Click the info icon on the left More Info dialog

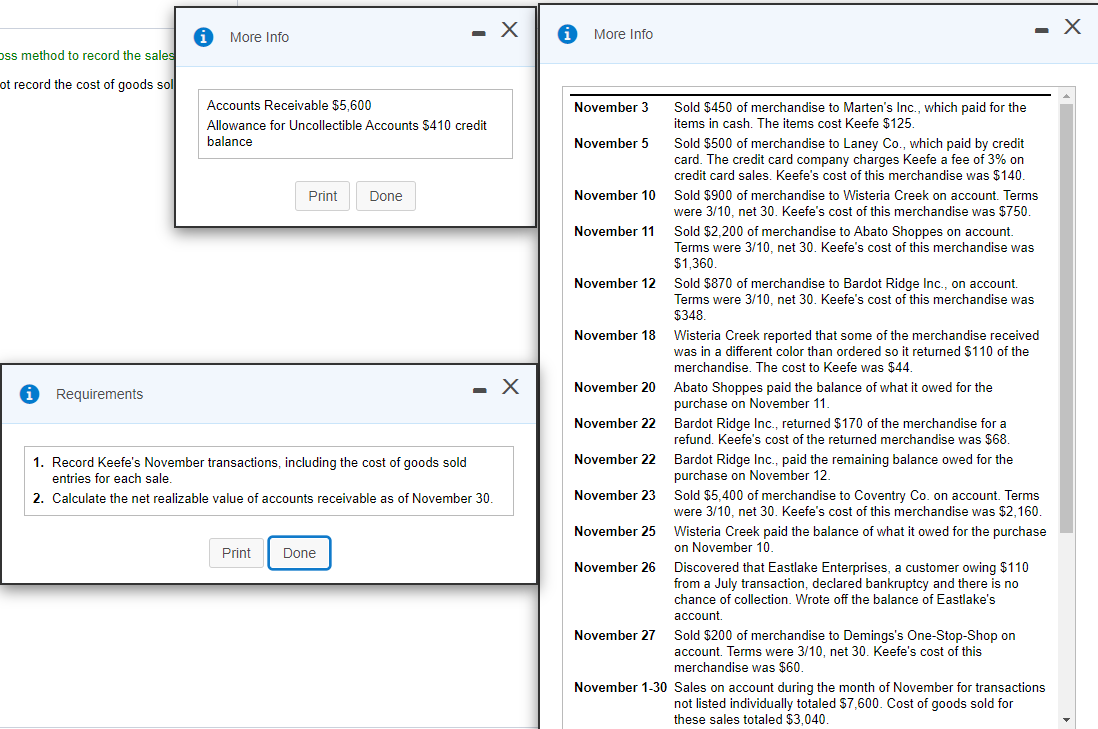(204, 36)
